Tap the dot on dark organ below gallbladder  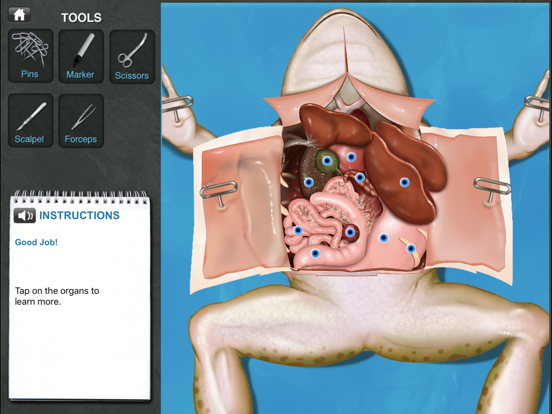pyautogui.click(x=309, y=182)
